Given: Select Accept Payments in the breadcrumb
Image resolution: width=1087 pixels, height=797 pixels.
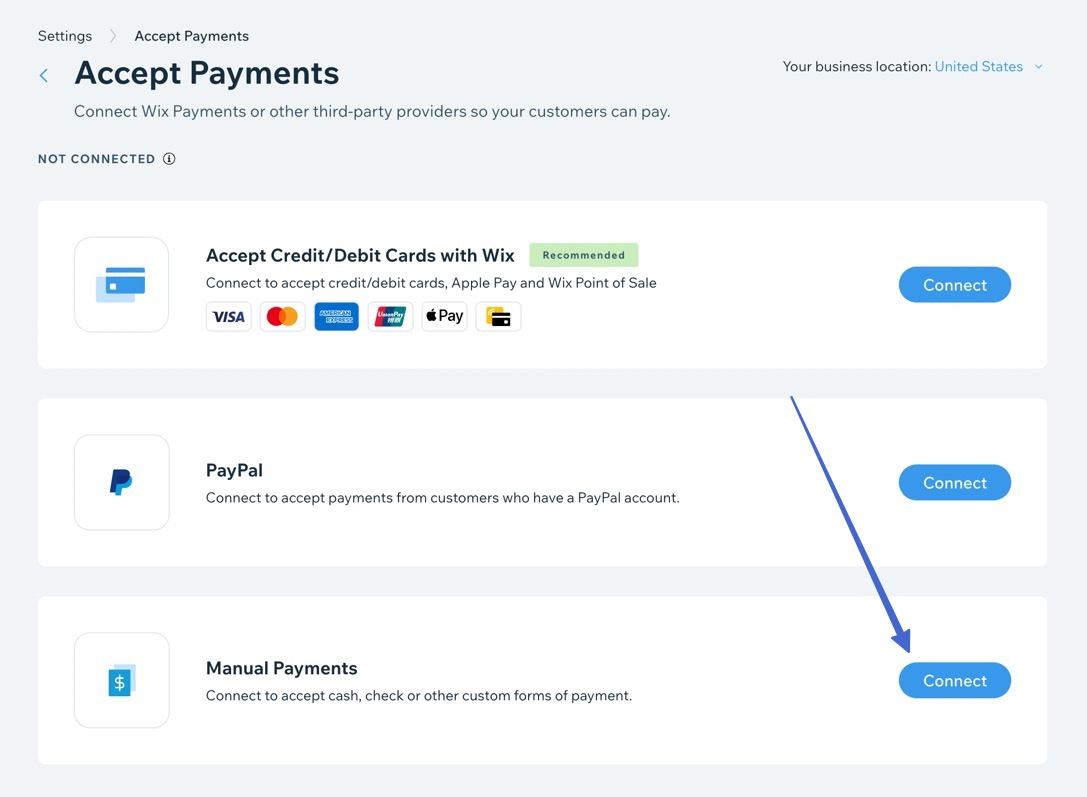Looking at the screenshot, I should tap(191, 35).
